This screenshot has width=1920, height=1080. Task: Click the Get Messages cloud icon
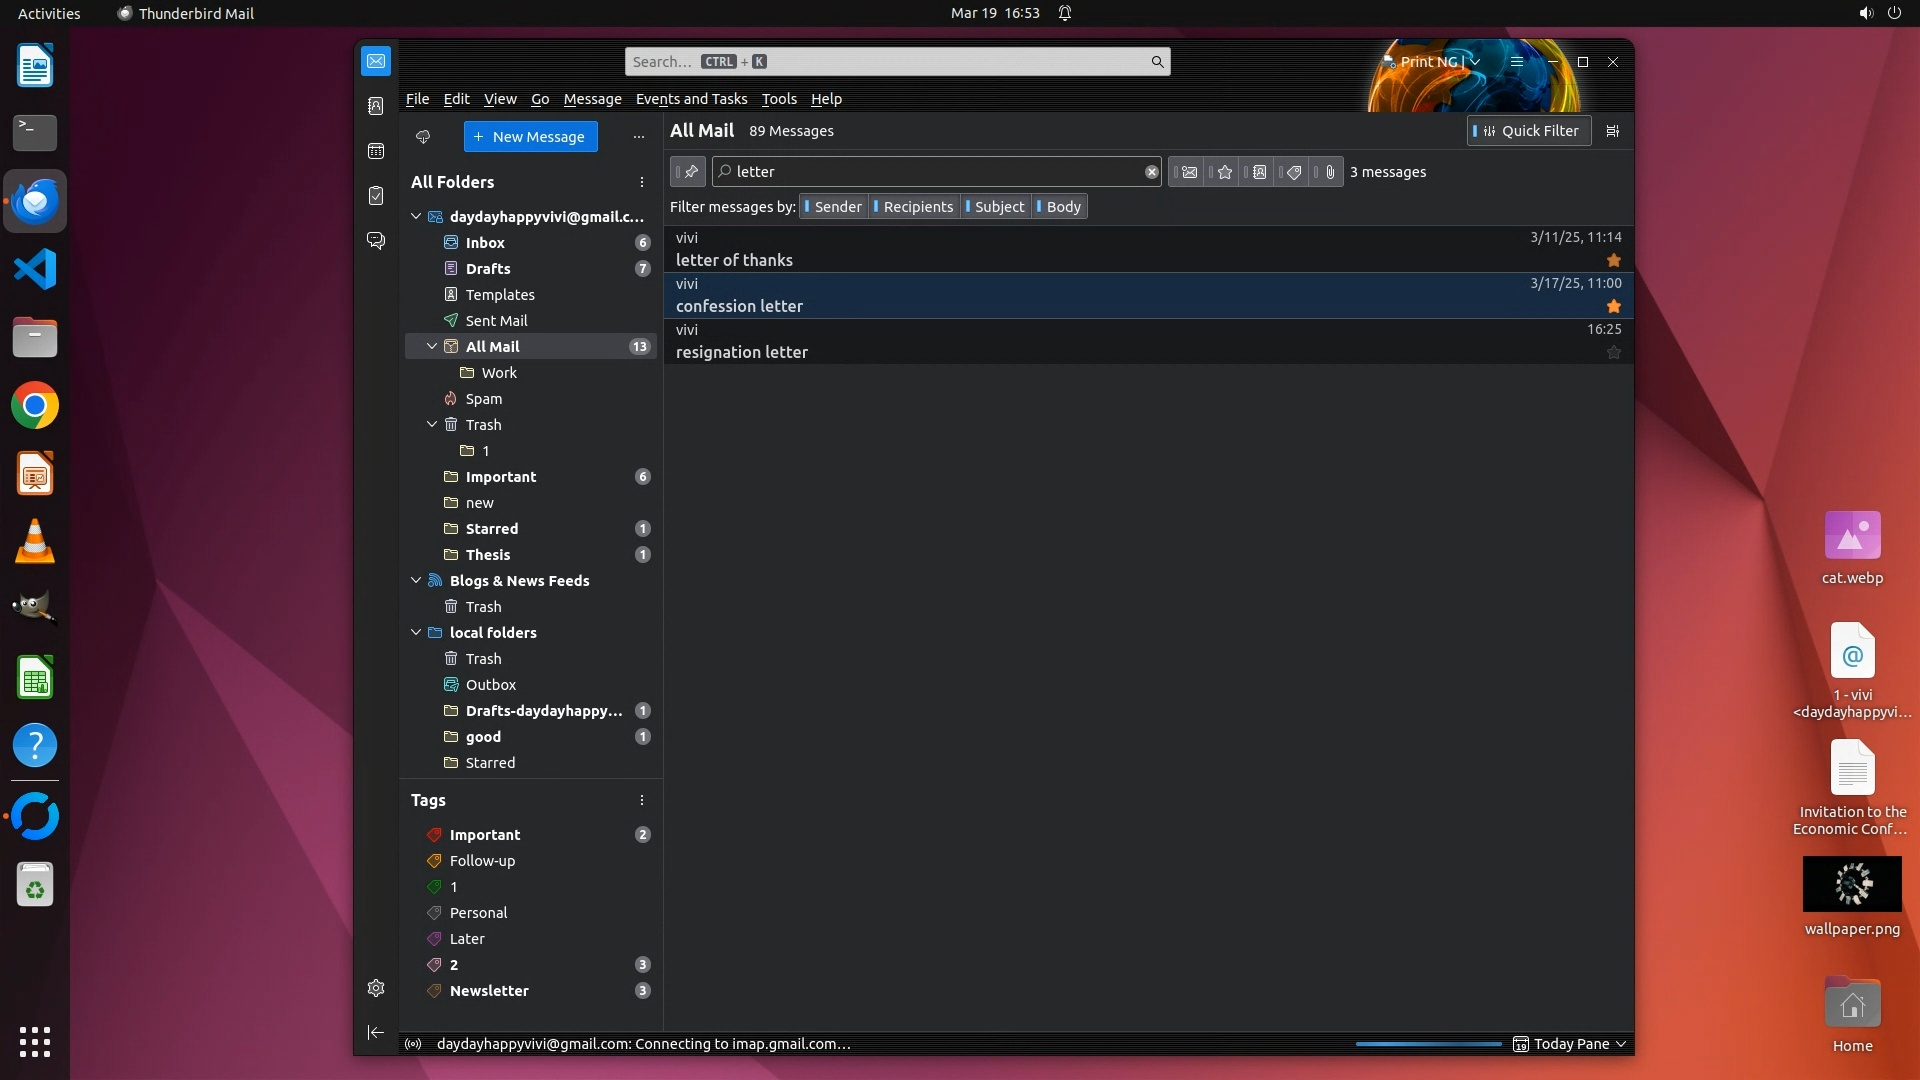(423, 137)
